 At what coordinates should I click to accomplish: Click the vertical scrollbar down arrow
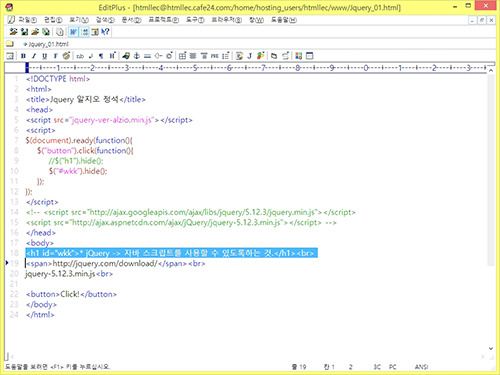pos(491,349)
